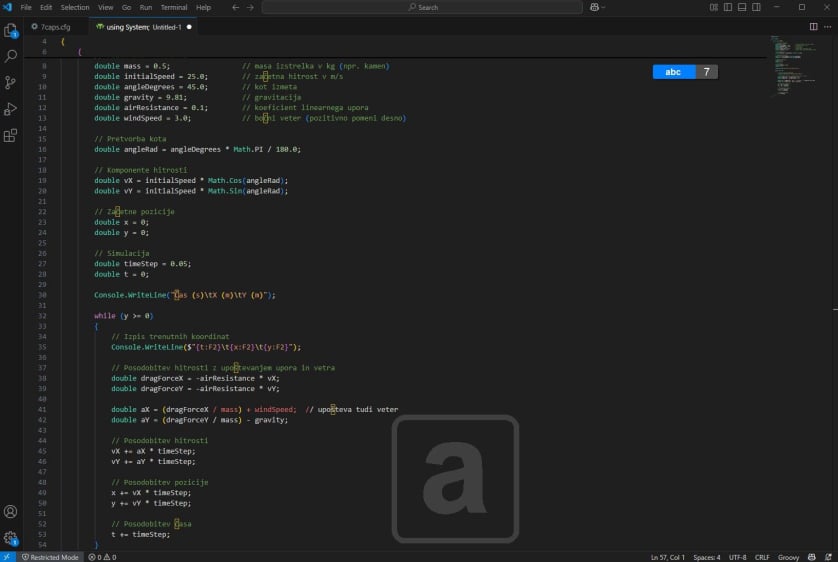Screen dimensions: 838x562
Task: Change the Groovy language mode
Action: (788, 557)
